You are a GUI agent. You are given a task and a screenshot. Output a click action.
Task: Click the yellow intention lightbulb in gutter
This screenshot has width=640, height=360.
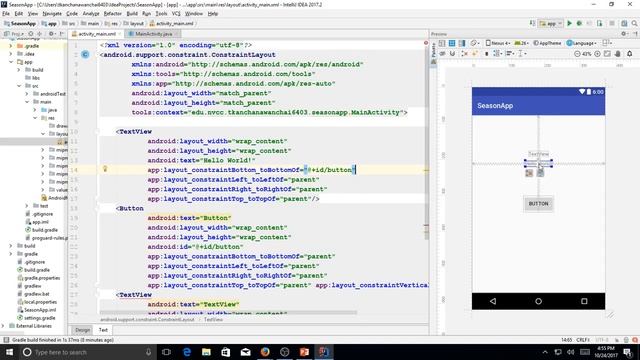pos(105,169)
